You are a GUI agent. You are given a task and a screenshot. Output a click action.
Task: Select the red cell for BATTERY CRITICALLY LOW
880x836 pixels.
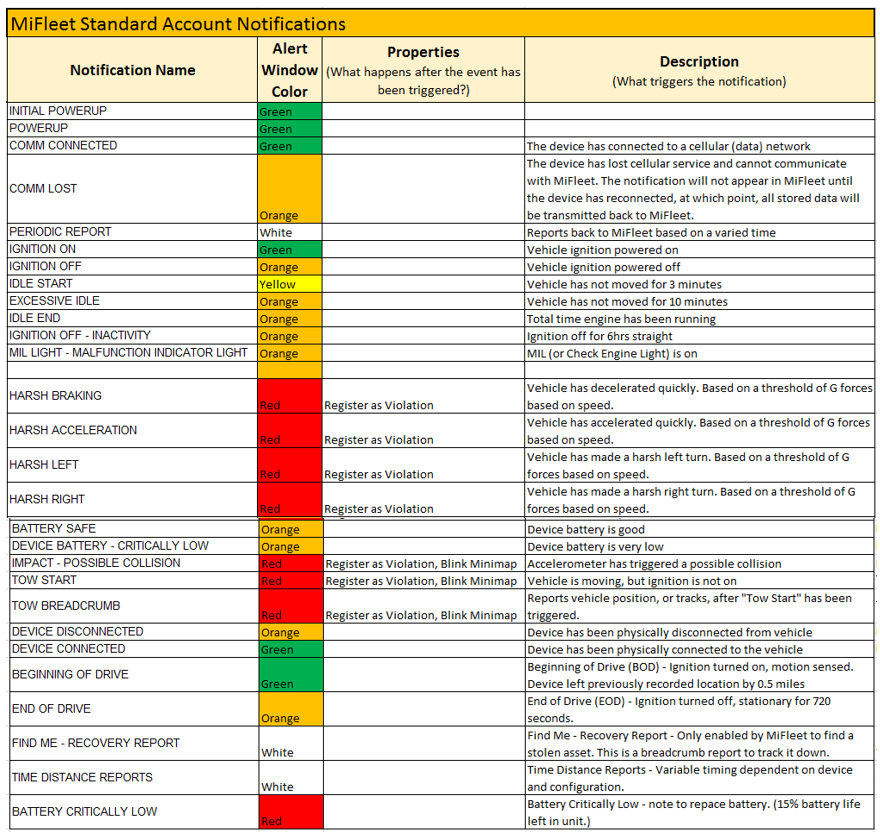pyautogui.click(x=290, y=812)
